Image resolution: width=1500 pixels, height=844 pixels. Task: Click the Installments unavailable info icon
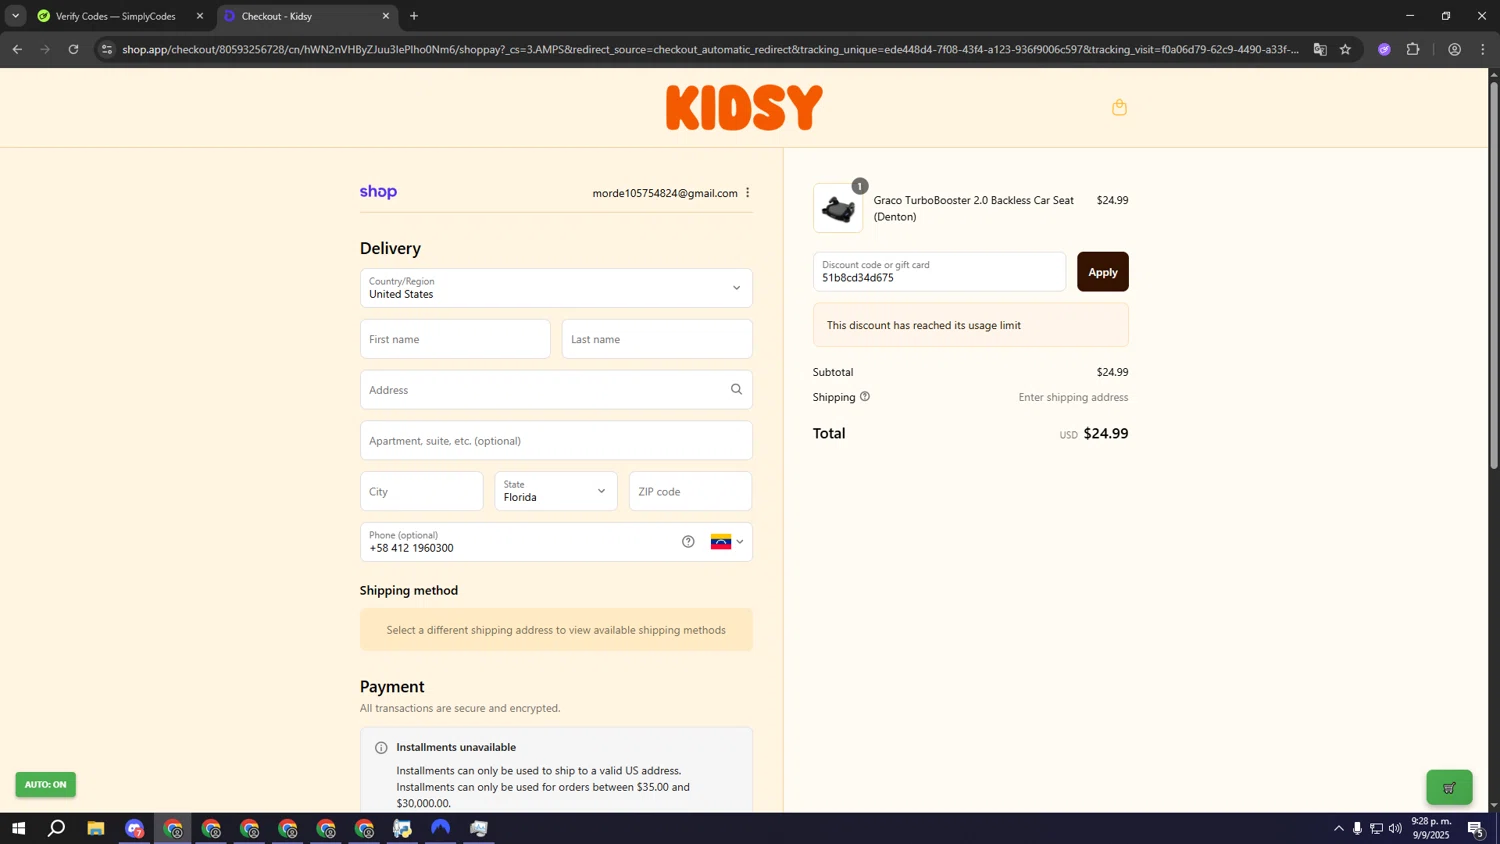[381, 748]
